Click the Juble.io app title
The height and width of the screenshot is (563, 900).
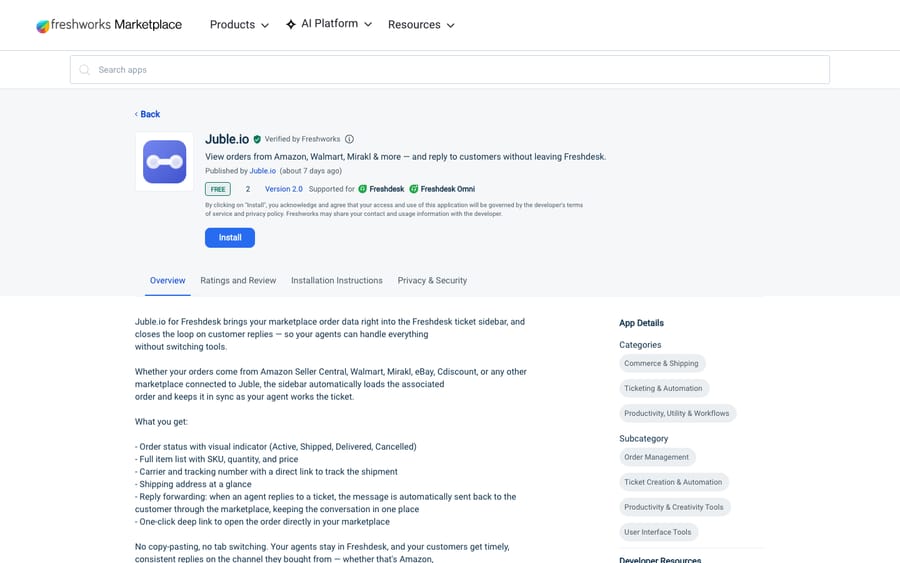(x=227, y=139)
